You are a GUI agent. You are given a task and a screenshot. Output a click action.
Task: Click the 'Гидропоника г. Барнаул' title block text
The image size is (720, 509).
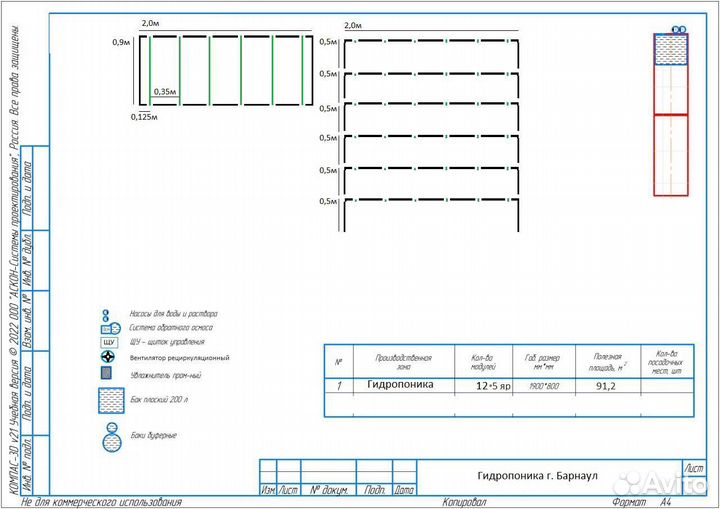point(537,474)
